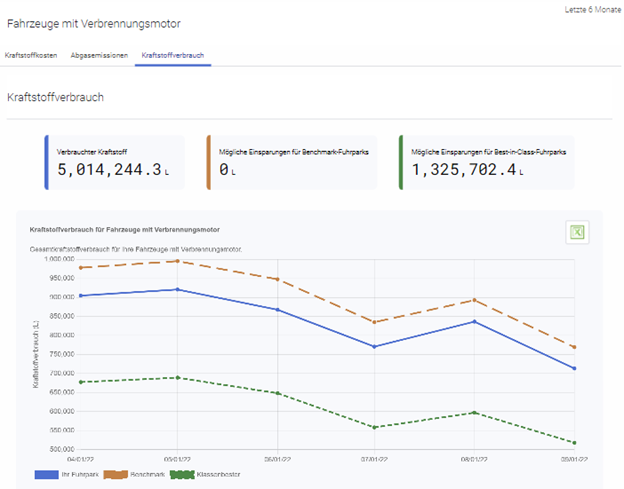Click the blue fleet data point at 08/01/22
Screen dimensions: 624x489
pos(474,321)
